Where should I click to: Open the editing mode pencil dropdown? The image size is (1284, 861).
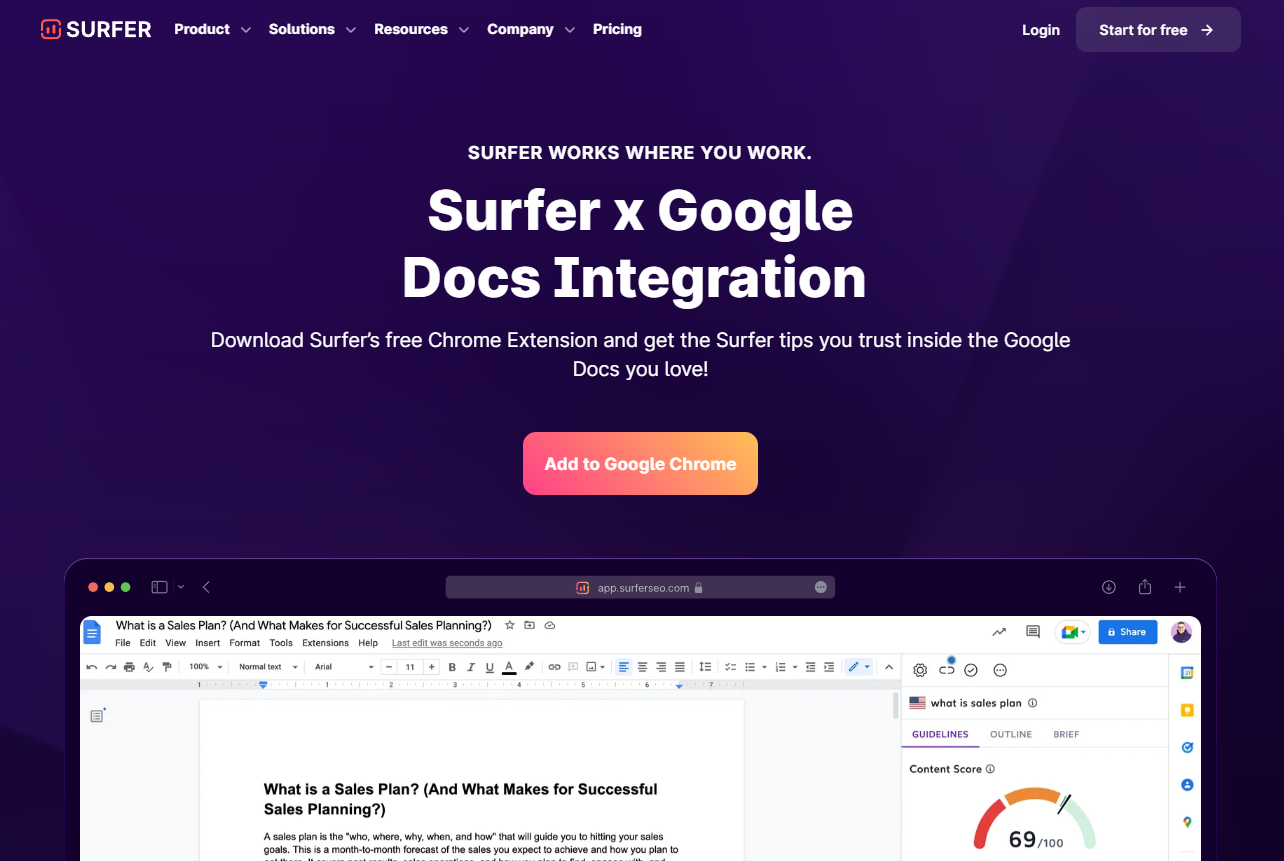[x=859, y=667]
